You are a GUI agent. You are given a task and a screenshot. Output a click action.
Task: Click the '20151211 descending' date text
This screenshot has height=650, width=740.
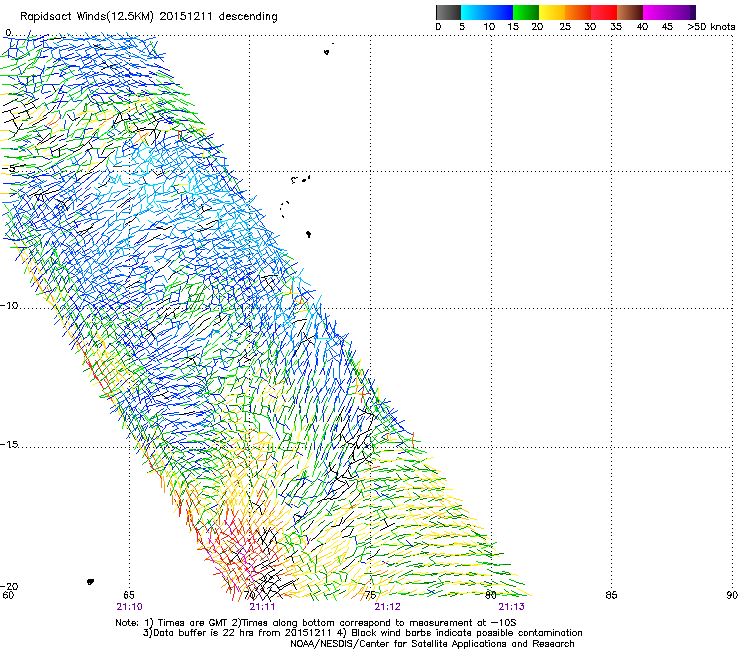219,17
